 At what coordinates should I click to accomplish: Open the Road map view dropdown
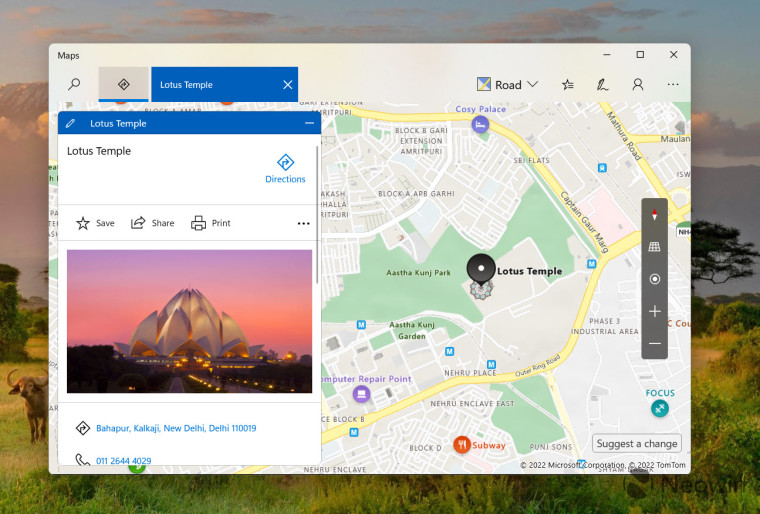coord(507,84)
